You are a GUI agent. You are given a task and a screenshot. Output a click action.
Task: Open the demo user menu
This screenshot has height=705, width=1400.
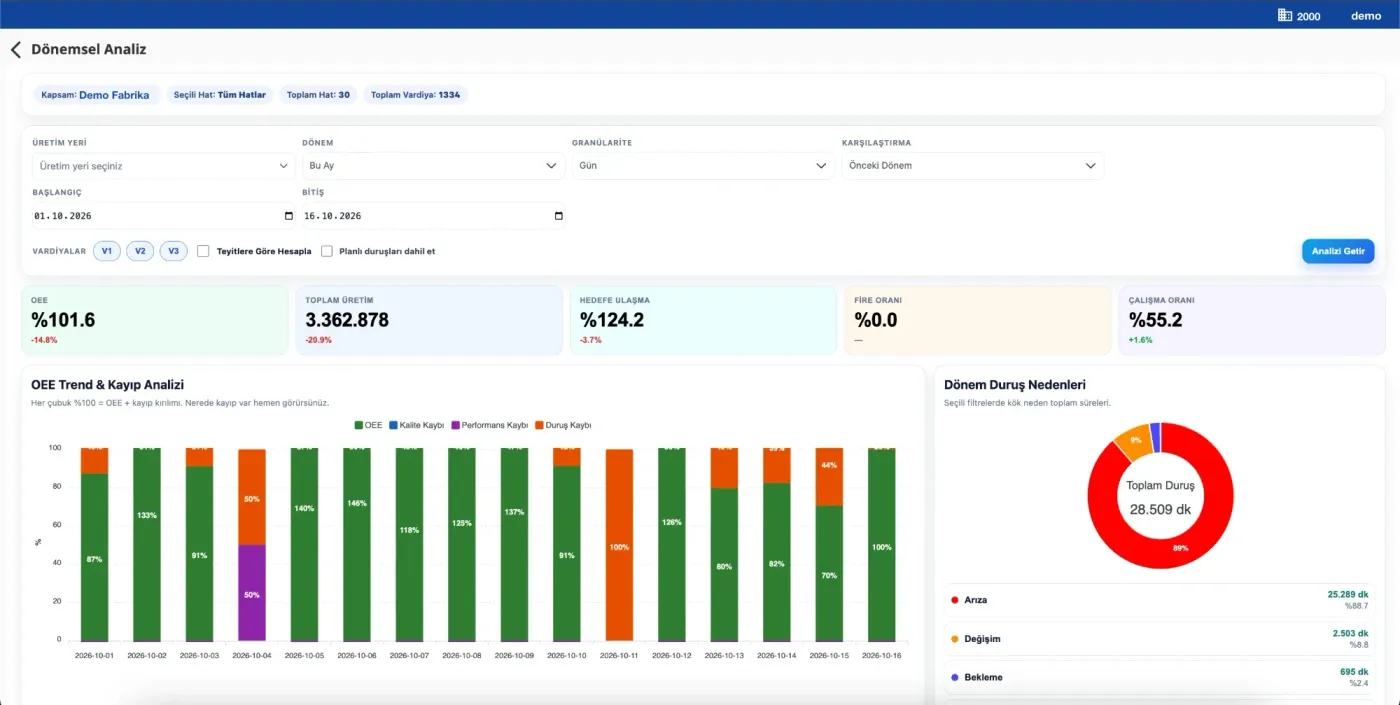(x=1366, y=16)
